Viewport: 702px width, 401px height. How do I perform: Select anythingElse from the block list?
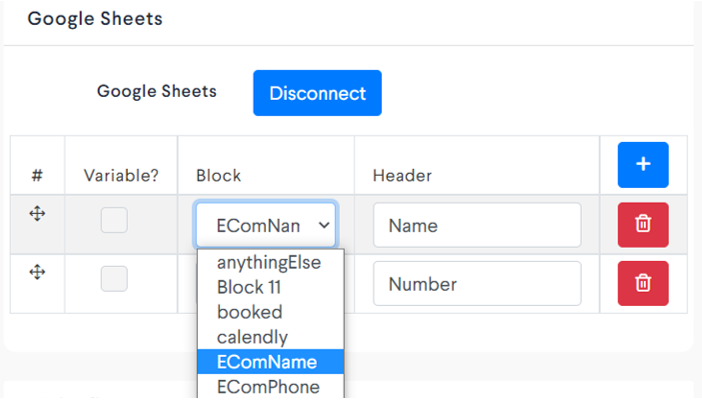270,262
